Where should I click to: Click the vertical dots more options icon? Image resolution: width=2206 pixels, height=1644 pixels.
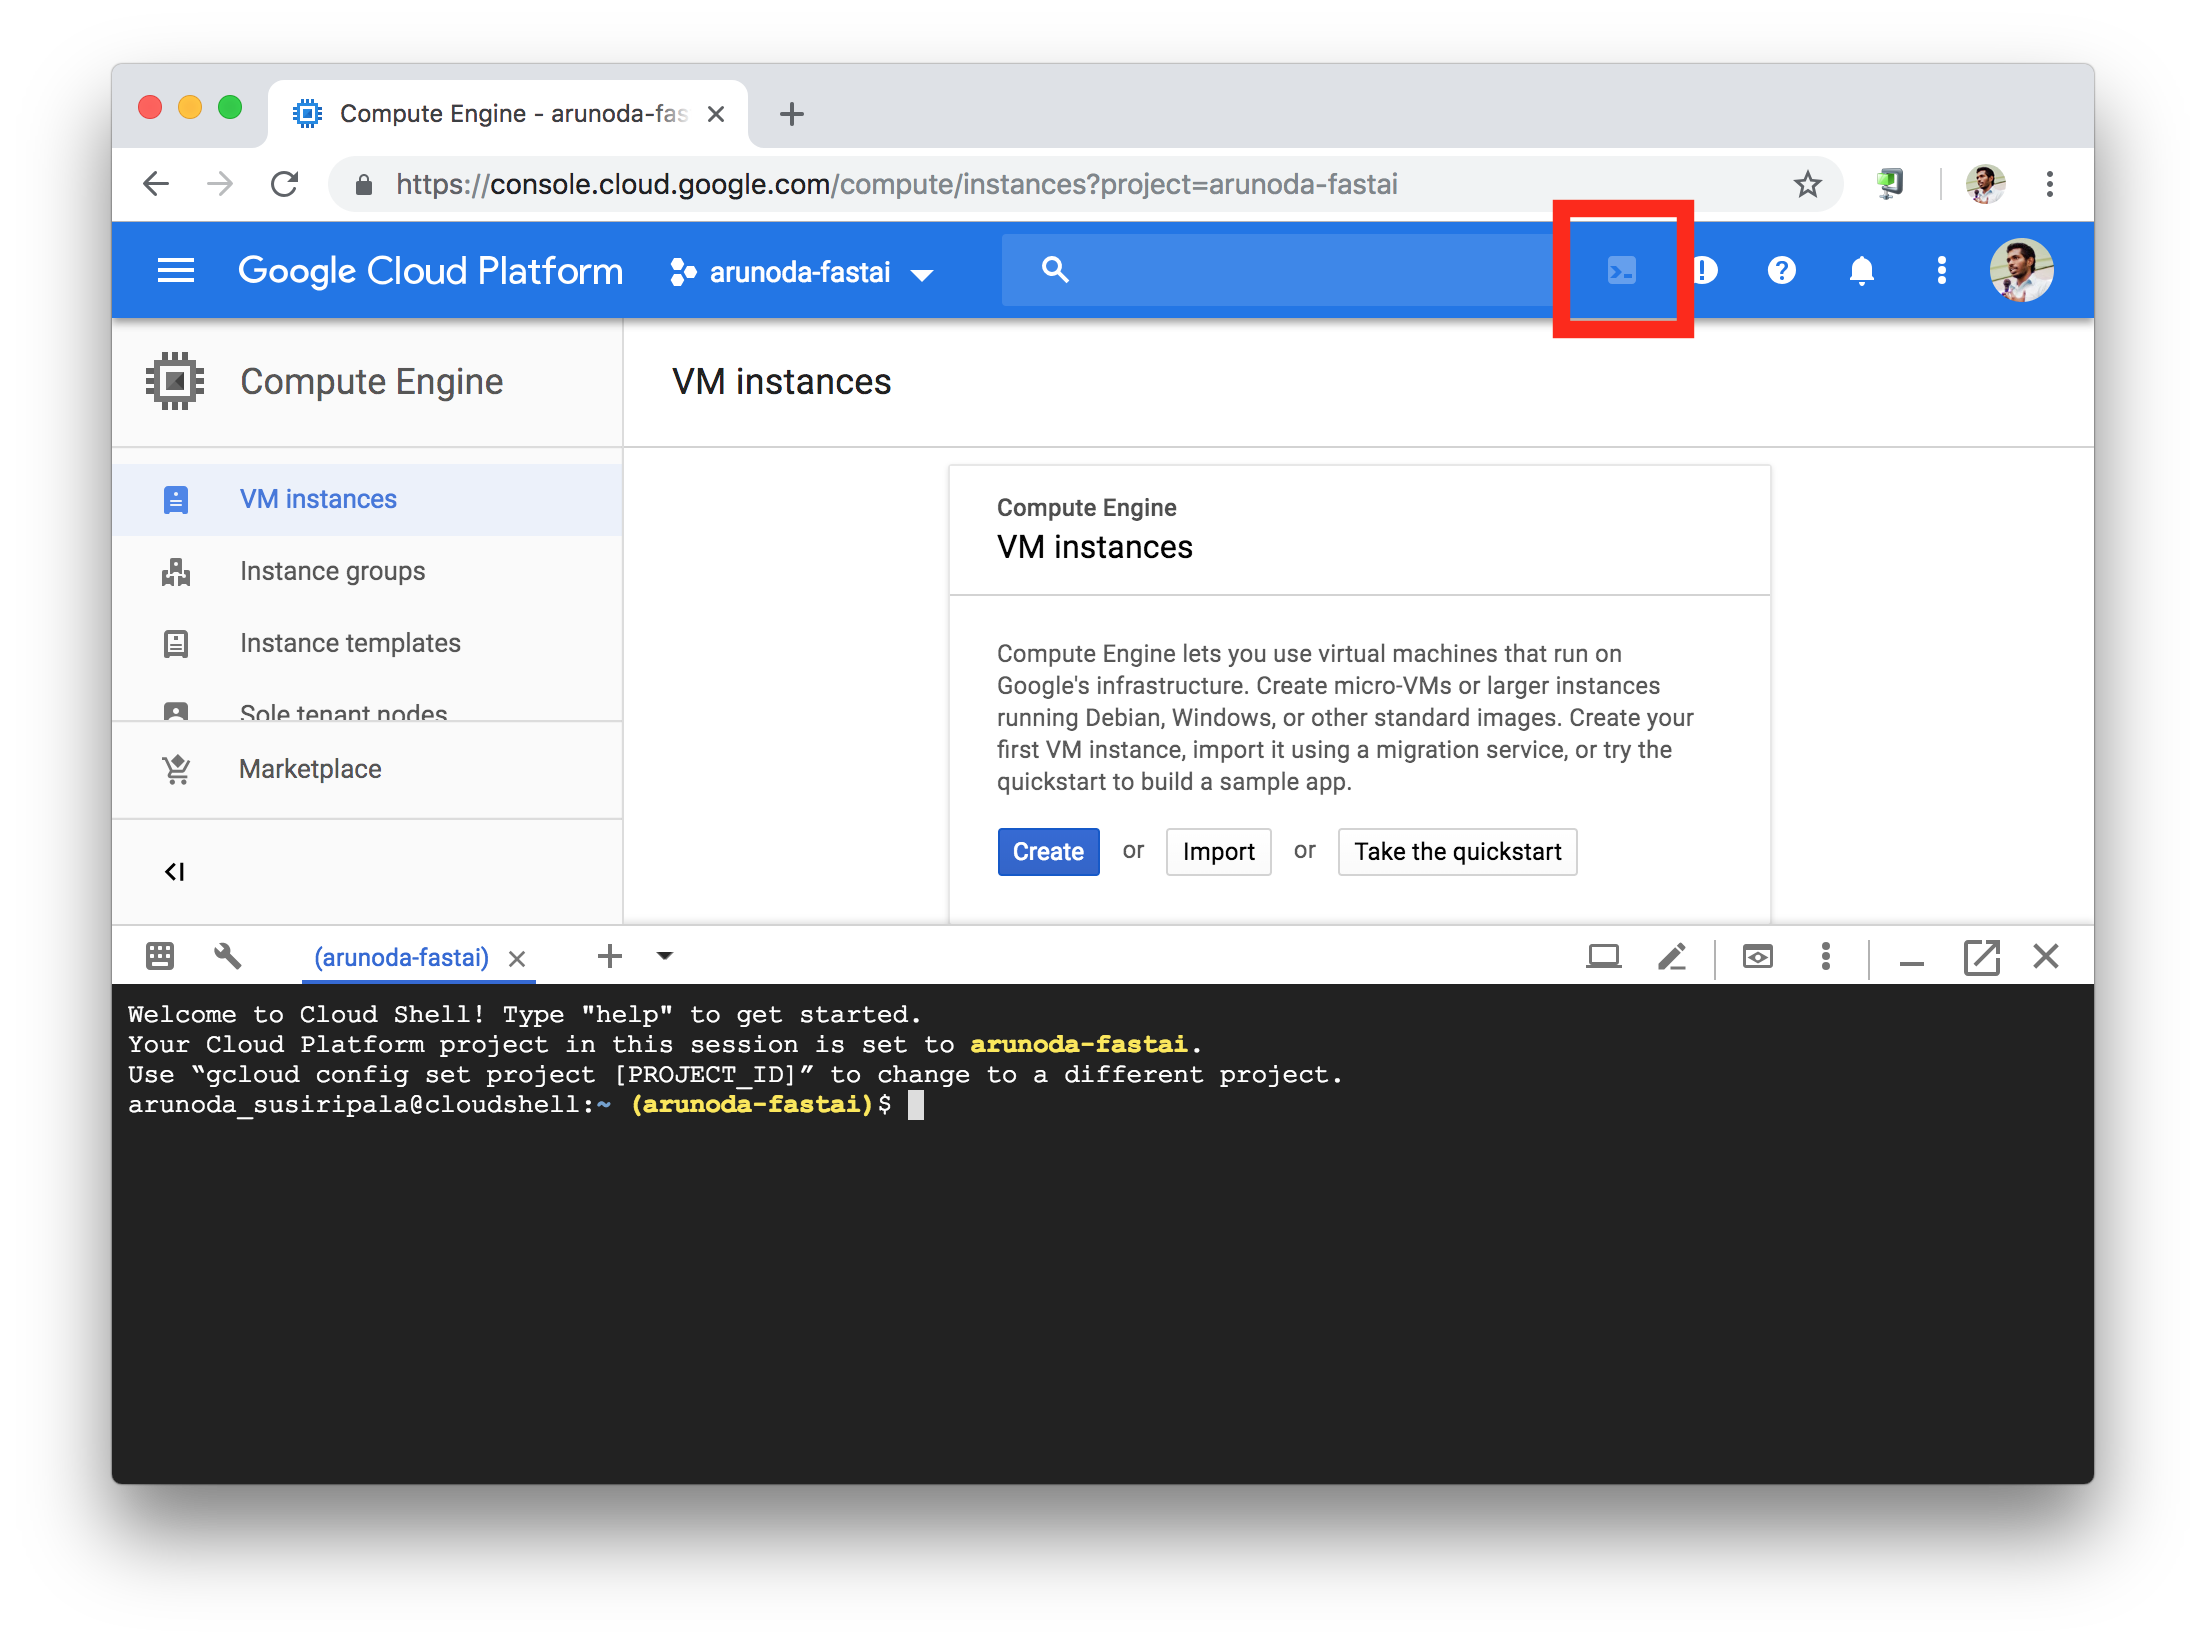point(1935,269)
